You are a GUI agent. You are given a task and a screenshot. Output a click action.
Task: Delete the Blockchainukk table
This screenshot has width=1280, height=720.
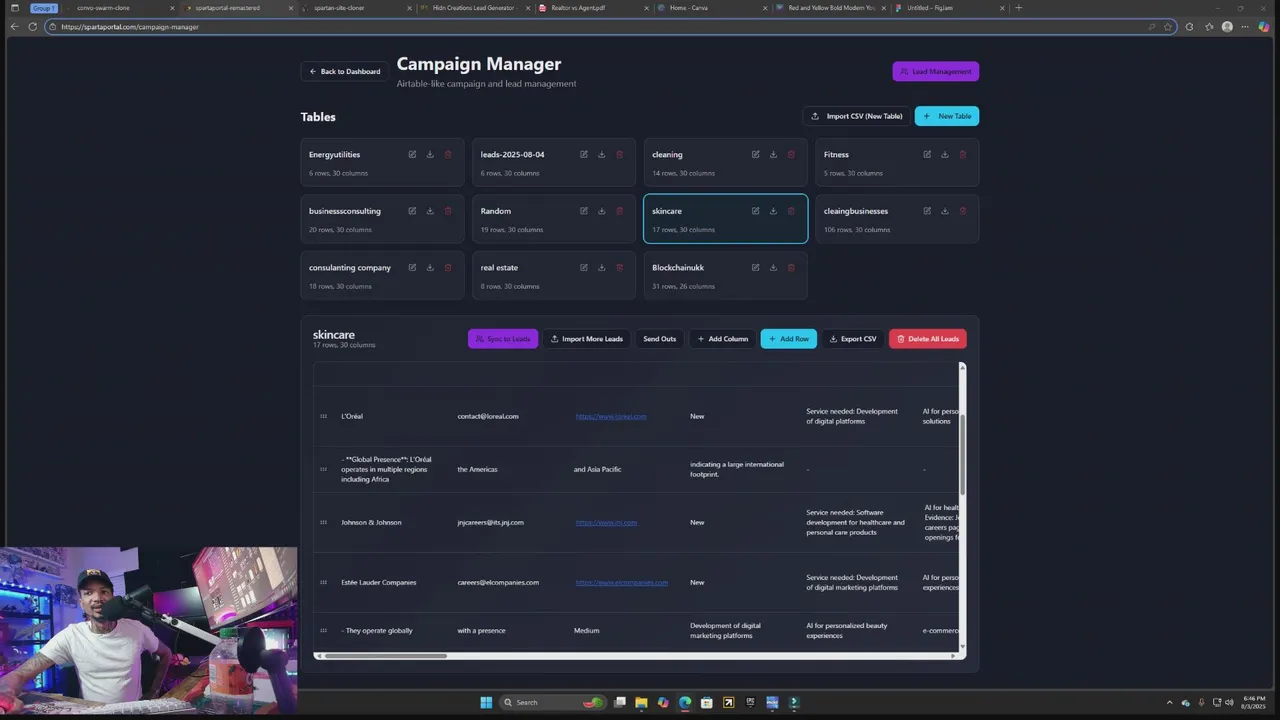(x=791, y=267)
